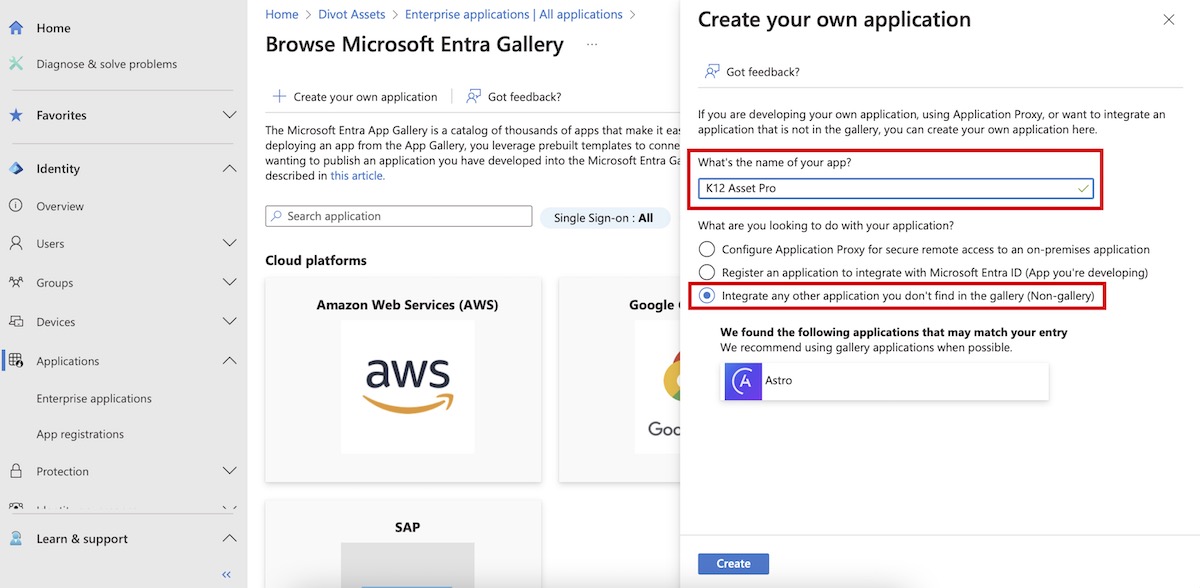
Task: Open App registrations menu item
Action: (80, 434)
